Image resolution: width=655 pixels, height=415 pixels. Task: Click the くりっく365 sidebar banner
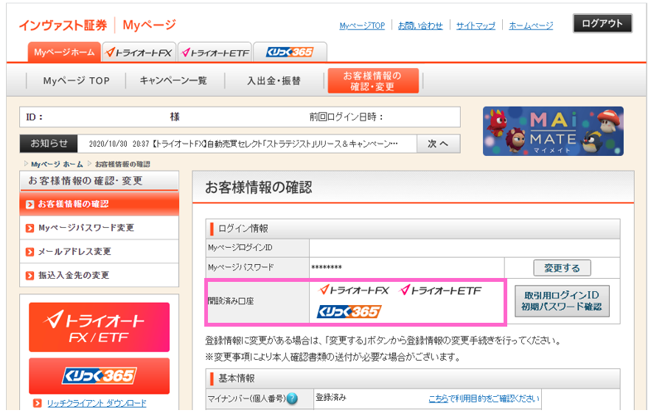99,376
